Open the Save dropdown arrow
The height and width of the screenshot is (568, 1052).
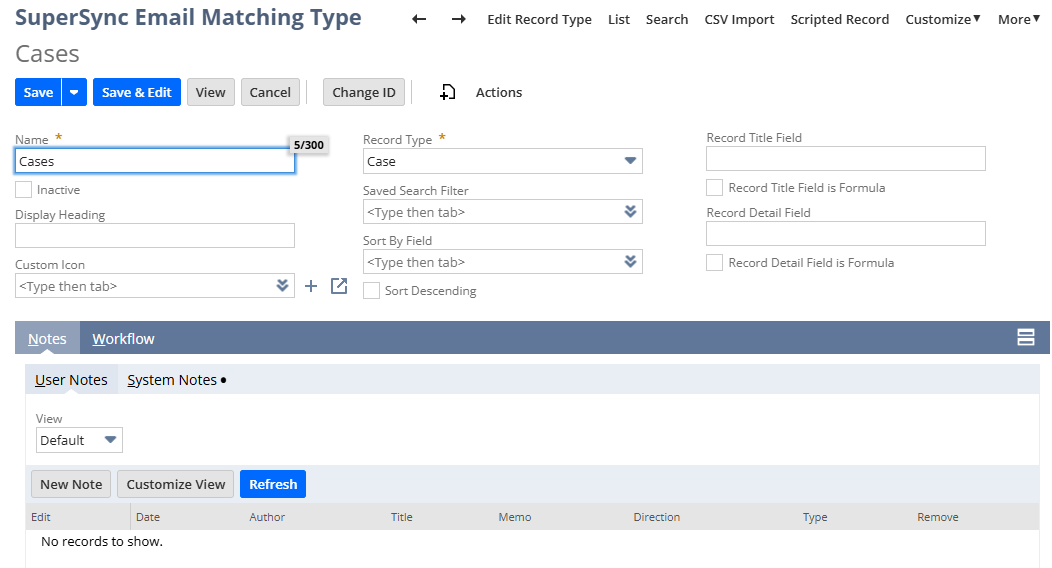(x=74, y=93)
